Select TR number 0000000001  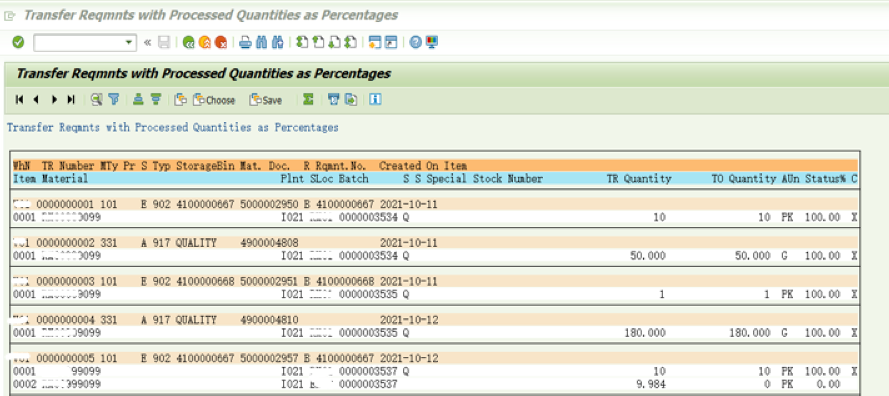(x=65, y=204)
